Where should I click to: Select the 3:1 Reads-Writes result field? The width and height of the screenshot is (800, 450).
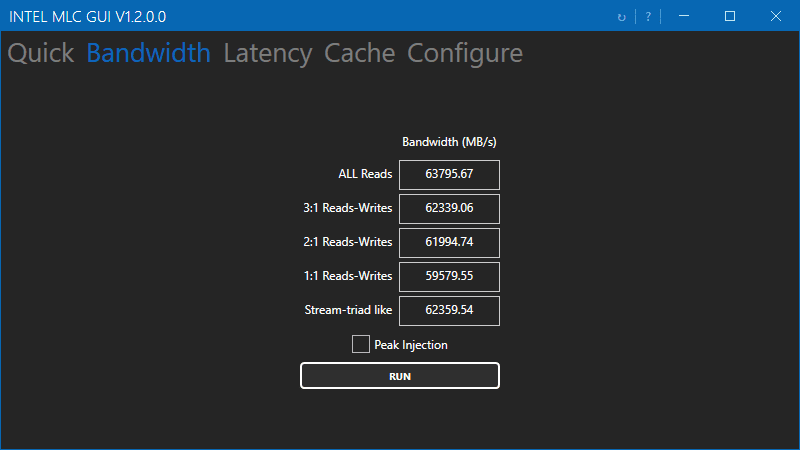[x=449, y=209]
